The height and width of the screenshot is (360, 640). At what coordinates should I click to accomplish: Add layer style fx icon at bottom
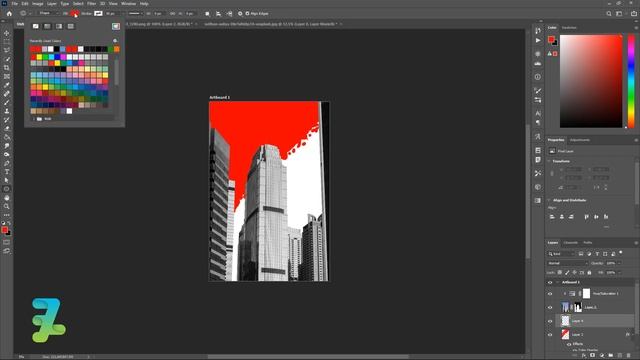(584, 356)
